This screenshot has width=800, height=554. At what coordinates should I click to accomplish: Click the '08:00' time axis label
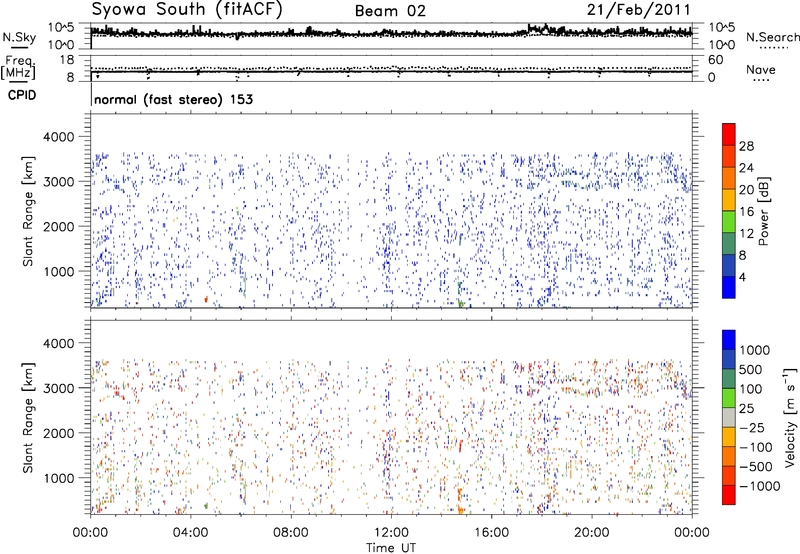point(291,533)
